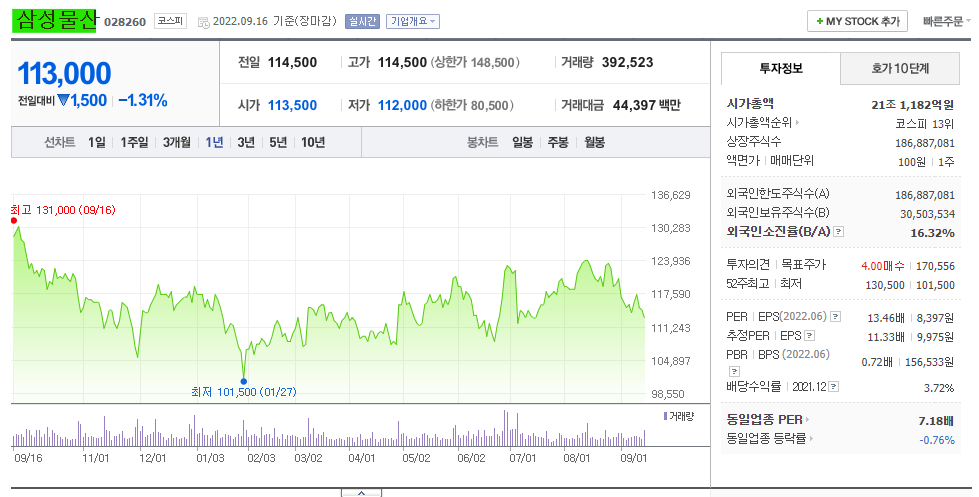The image size is (979, 497).
Task: Open the 기업개요 dropdown
Action: tap(413, 21)
